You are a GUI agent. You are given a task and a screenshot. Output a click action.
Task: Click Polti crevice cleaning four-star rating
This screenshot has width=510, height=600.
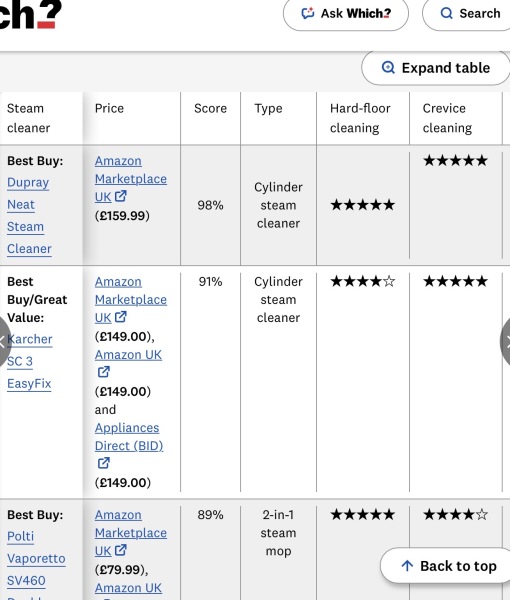455,515
